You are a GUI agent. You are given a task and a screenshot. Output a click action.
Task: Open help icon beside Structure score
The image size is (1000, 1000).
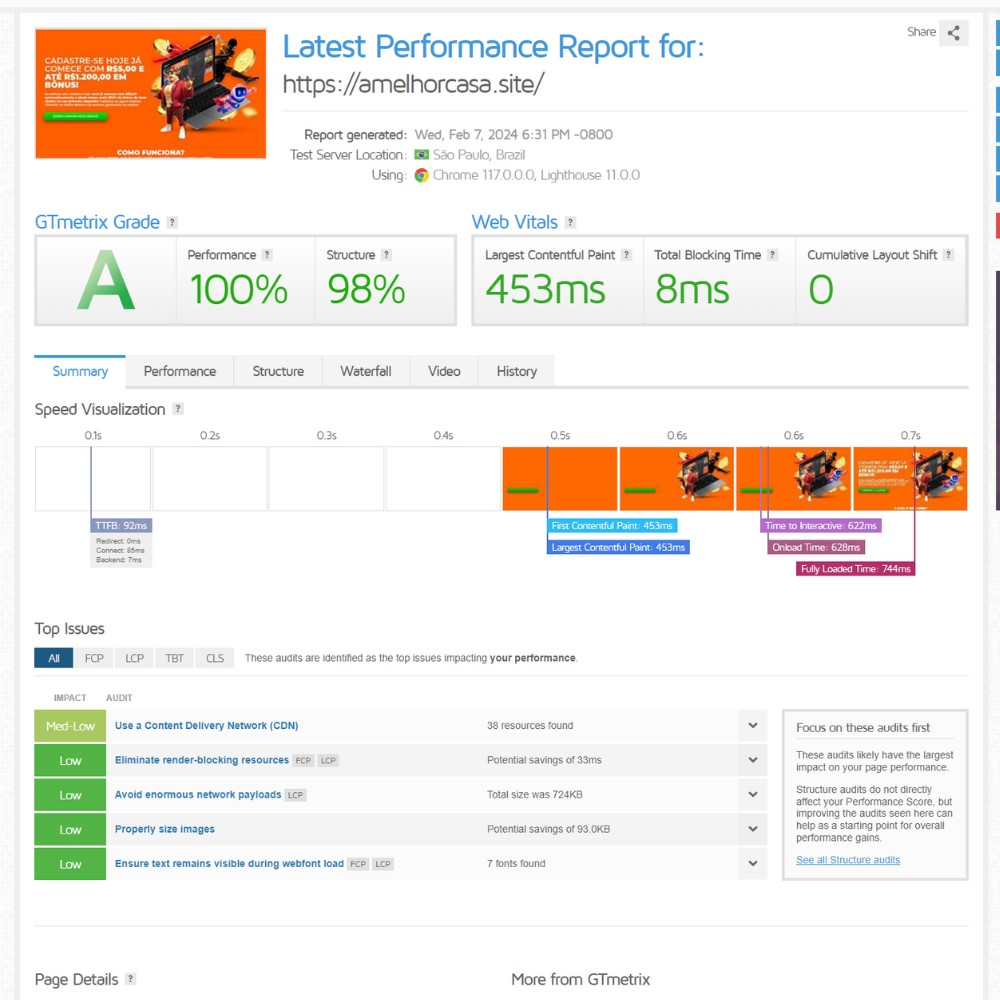(386, 255)
